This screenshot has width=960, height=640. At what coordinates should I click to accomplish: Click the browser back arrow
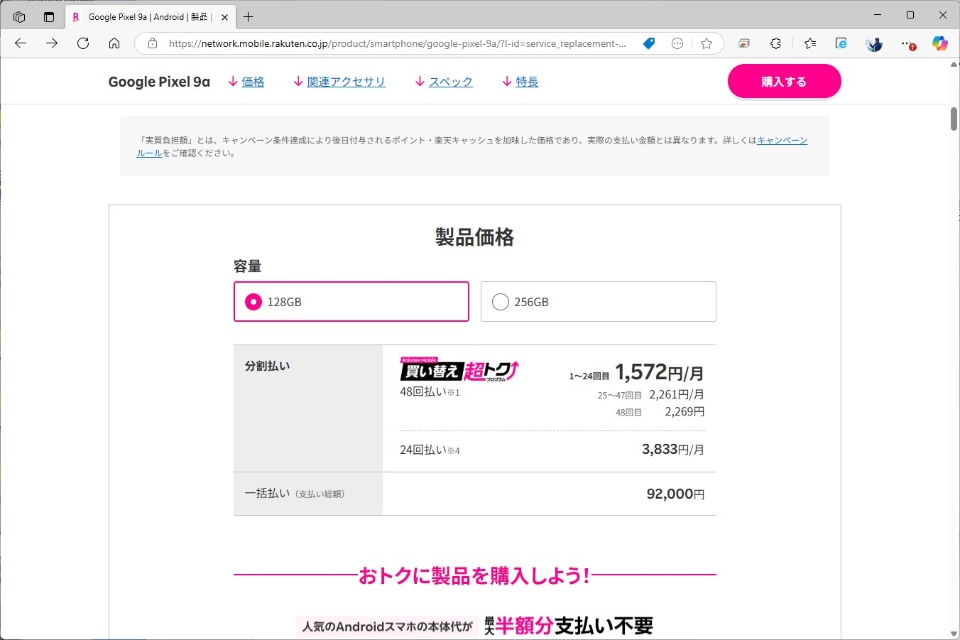coord(20,43)
